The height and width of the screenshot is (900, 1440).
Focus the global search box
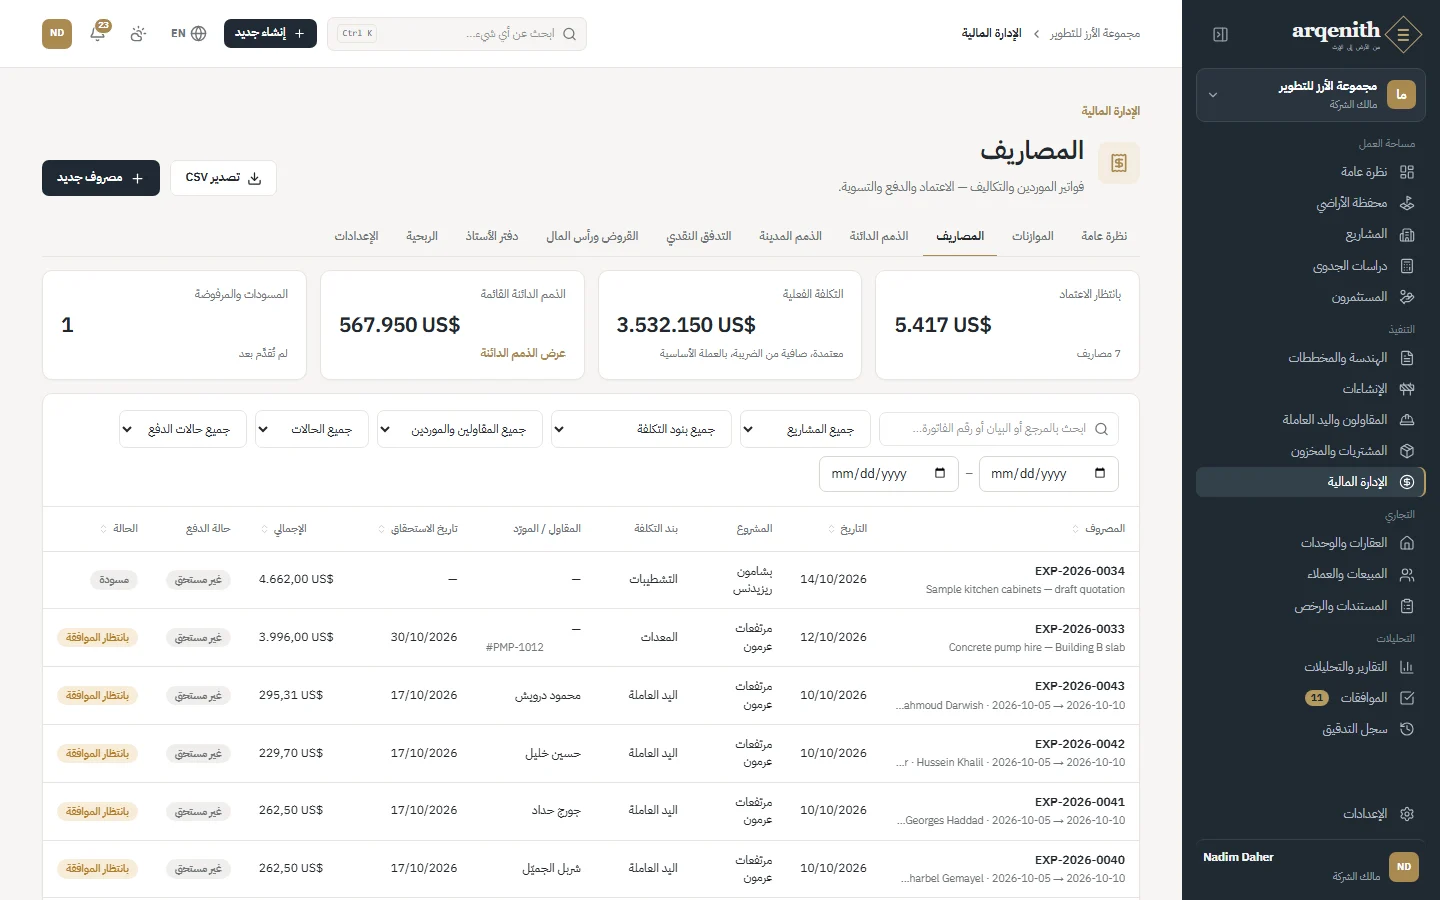457,33
